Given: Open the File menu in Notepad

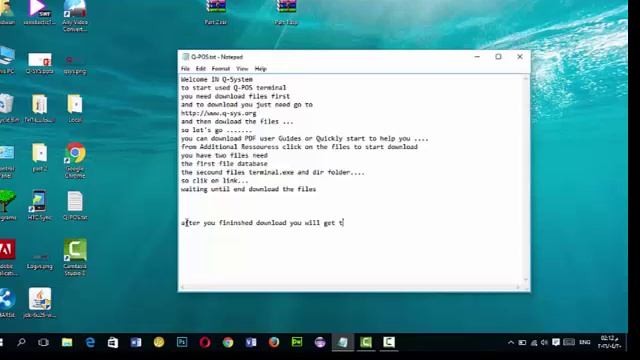Looking at the screenshot, I should [x=185, y=69].
